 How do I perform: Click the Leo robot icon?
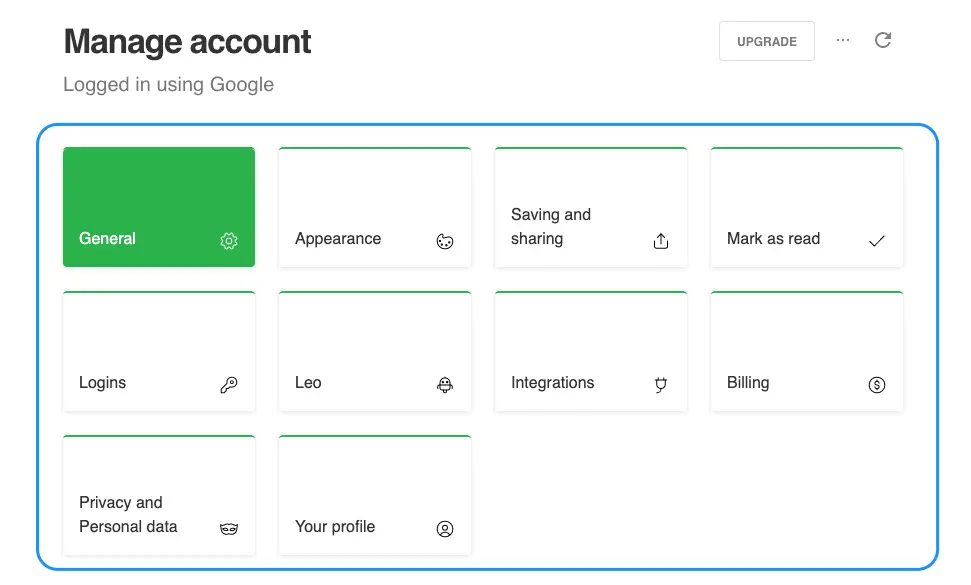[x=445, y=385]
